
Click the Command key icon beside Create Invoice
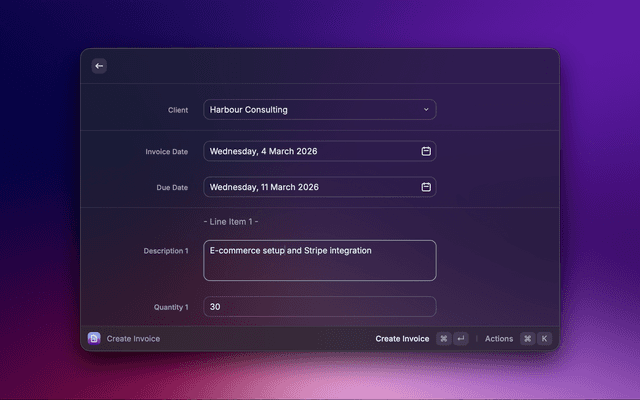coord(444,339)
